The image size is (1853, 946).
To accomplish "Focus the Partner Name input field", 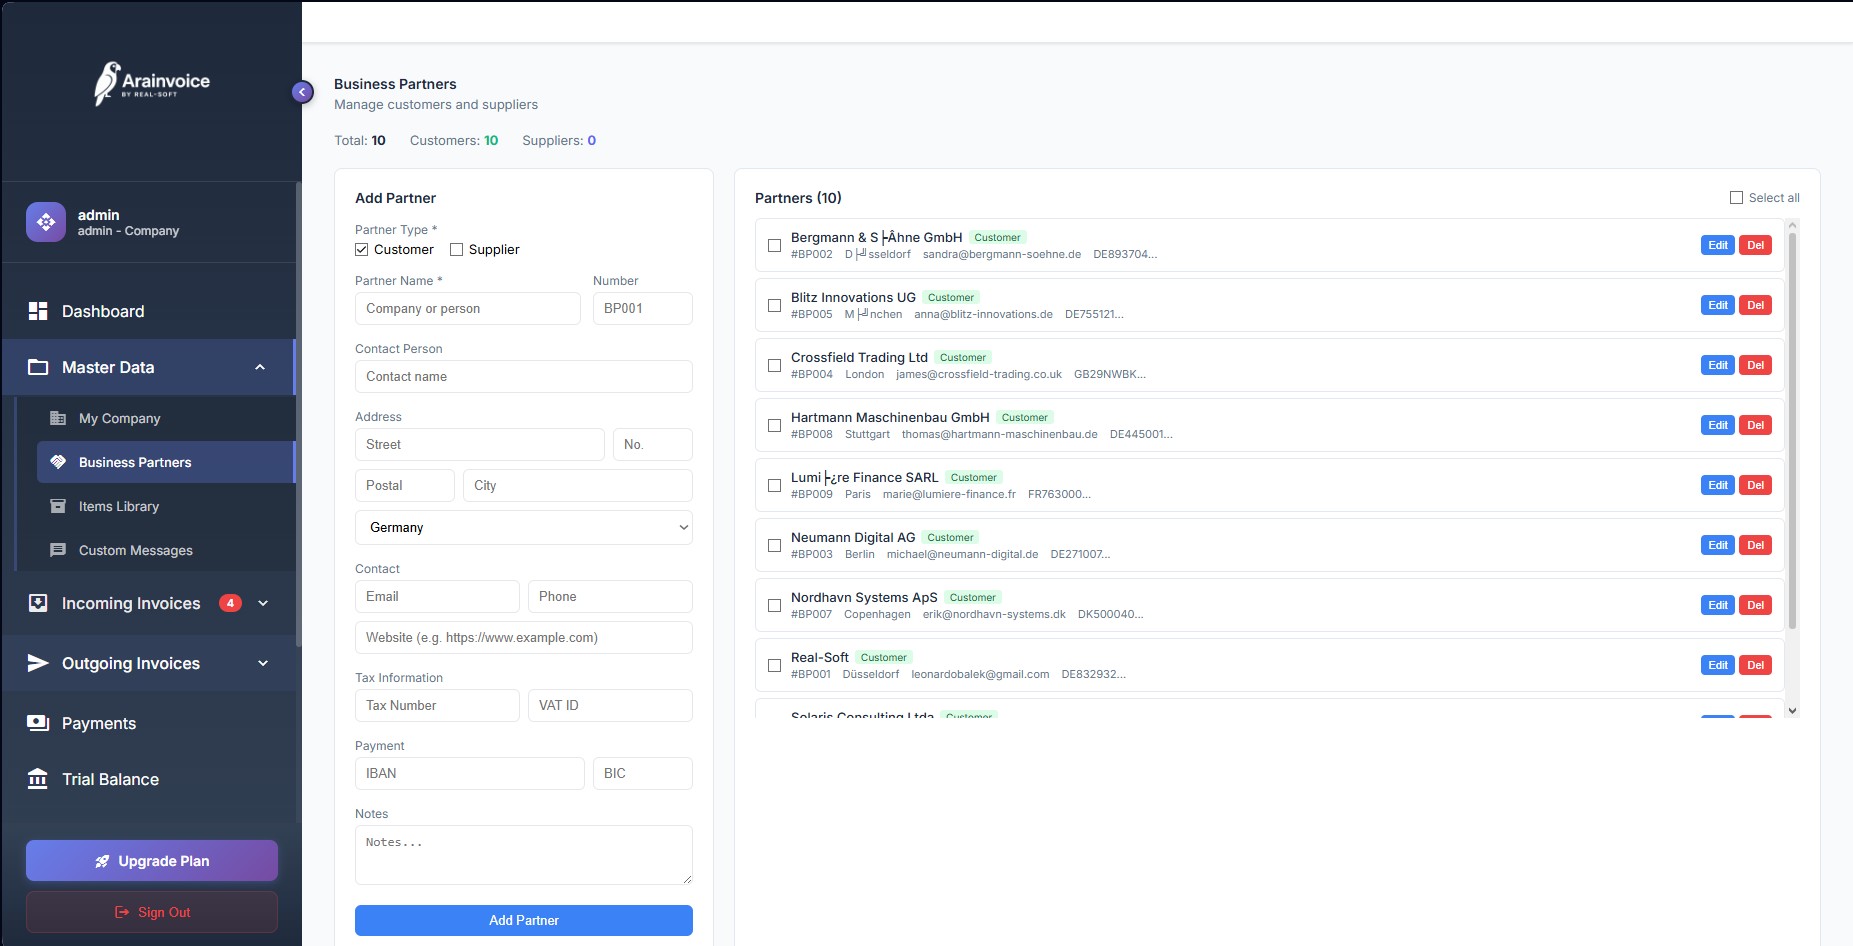I will 467,309.
